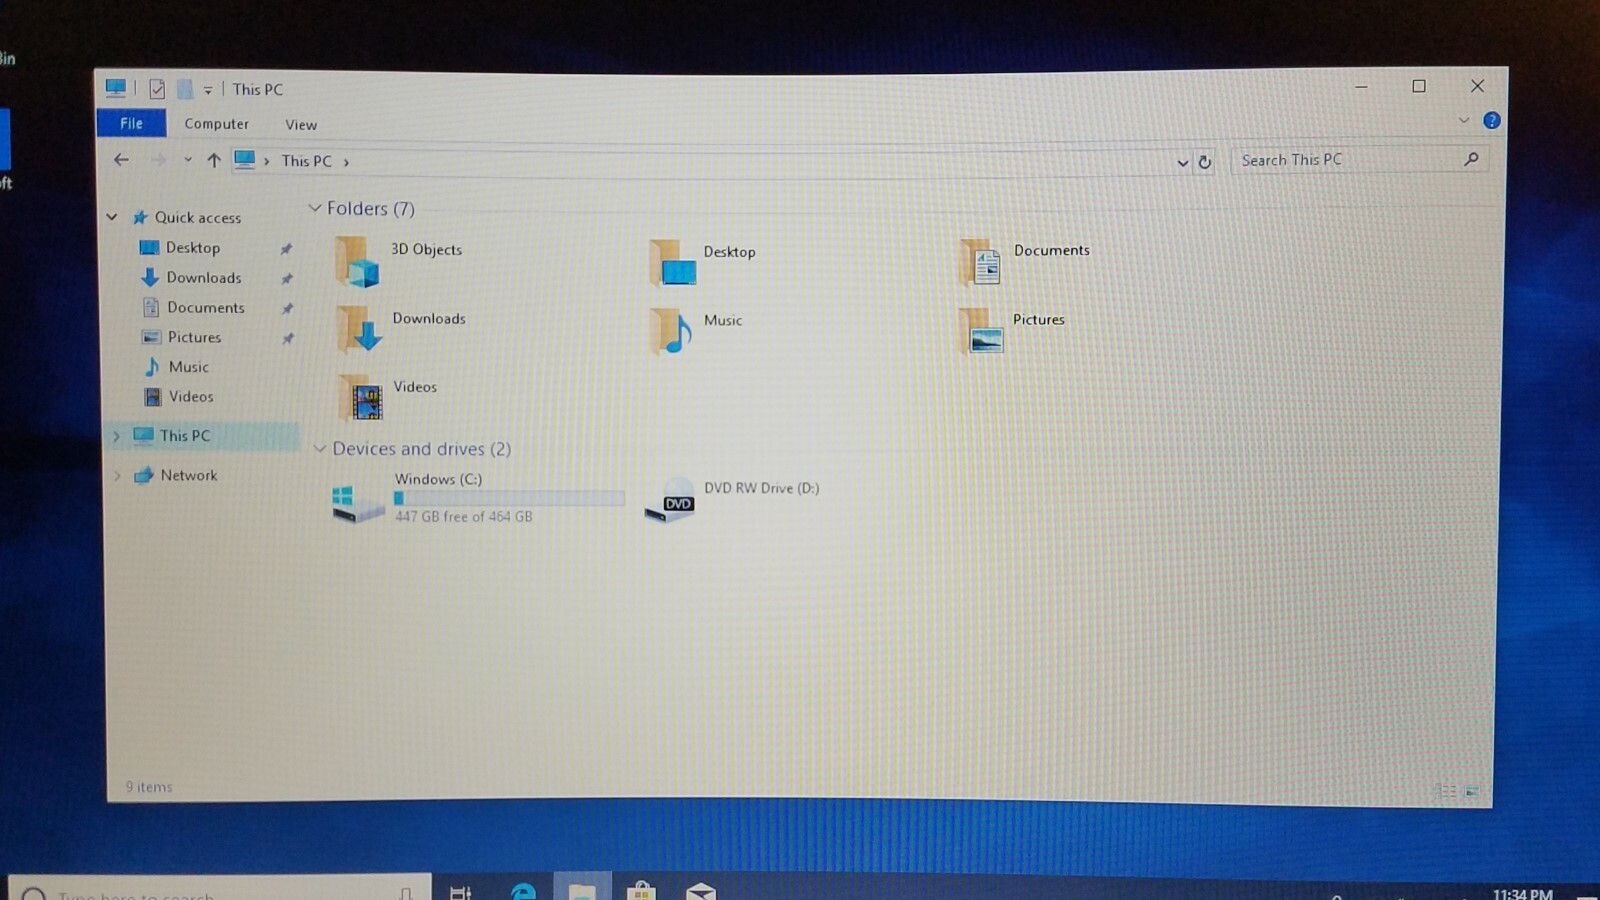Click the New folder quick access toolbar icon
The width and height of the screenshot is (1600, 900).
(x=185, y=89)
